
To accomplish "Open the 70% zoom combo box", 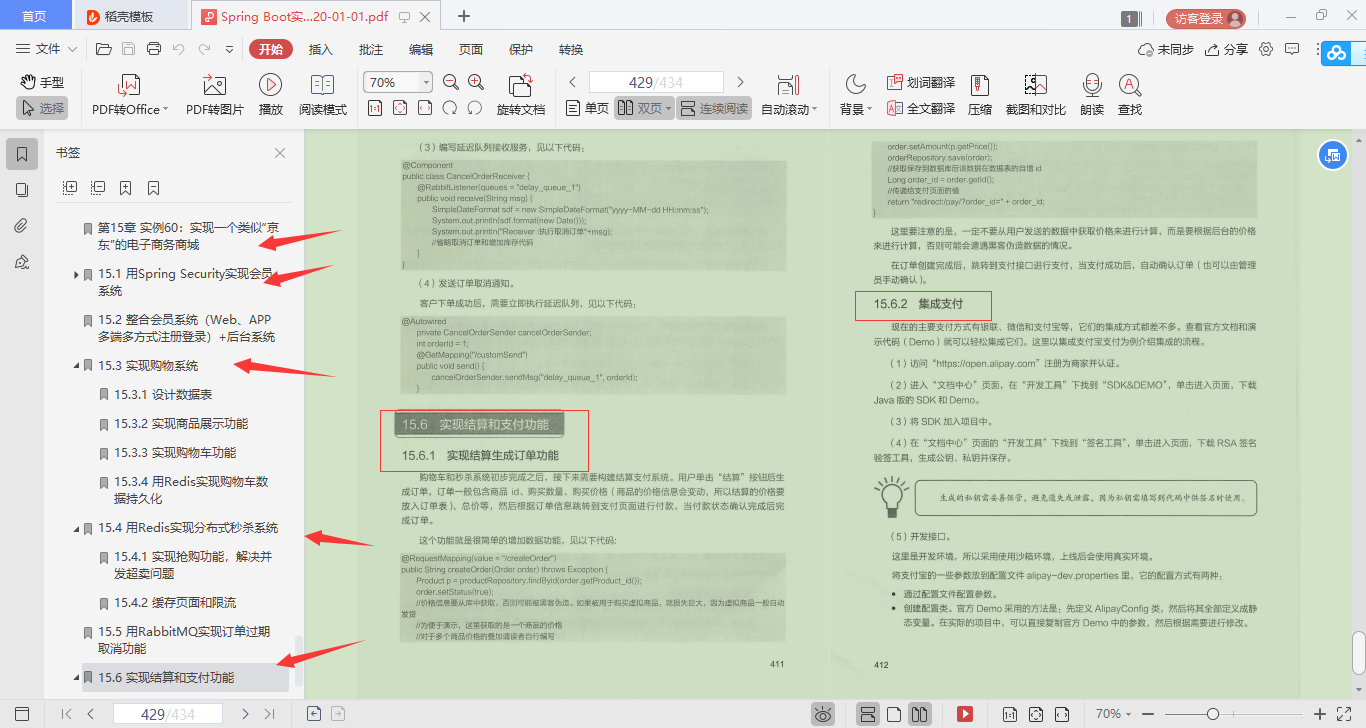I will coord(398,82).
